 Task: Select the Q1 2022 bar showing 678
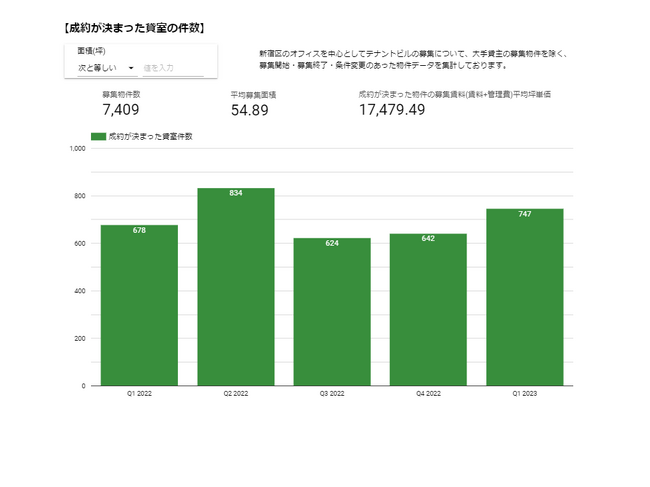click(x=139, y=305)
